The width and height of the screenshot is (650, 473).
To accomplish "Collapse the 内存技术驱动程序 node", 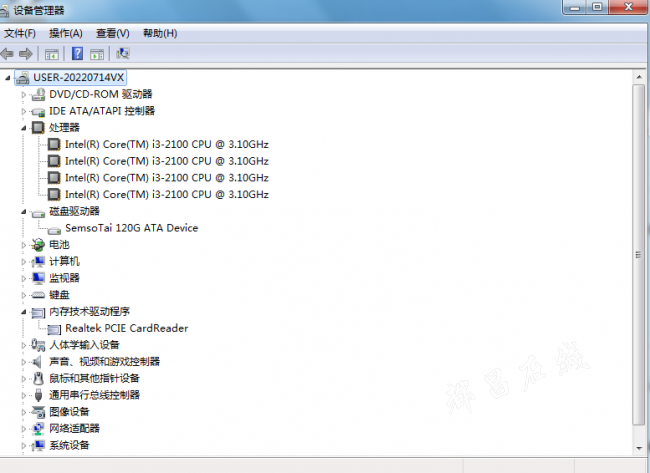I will [x=24, y=312].
